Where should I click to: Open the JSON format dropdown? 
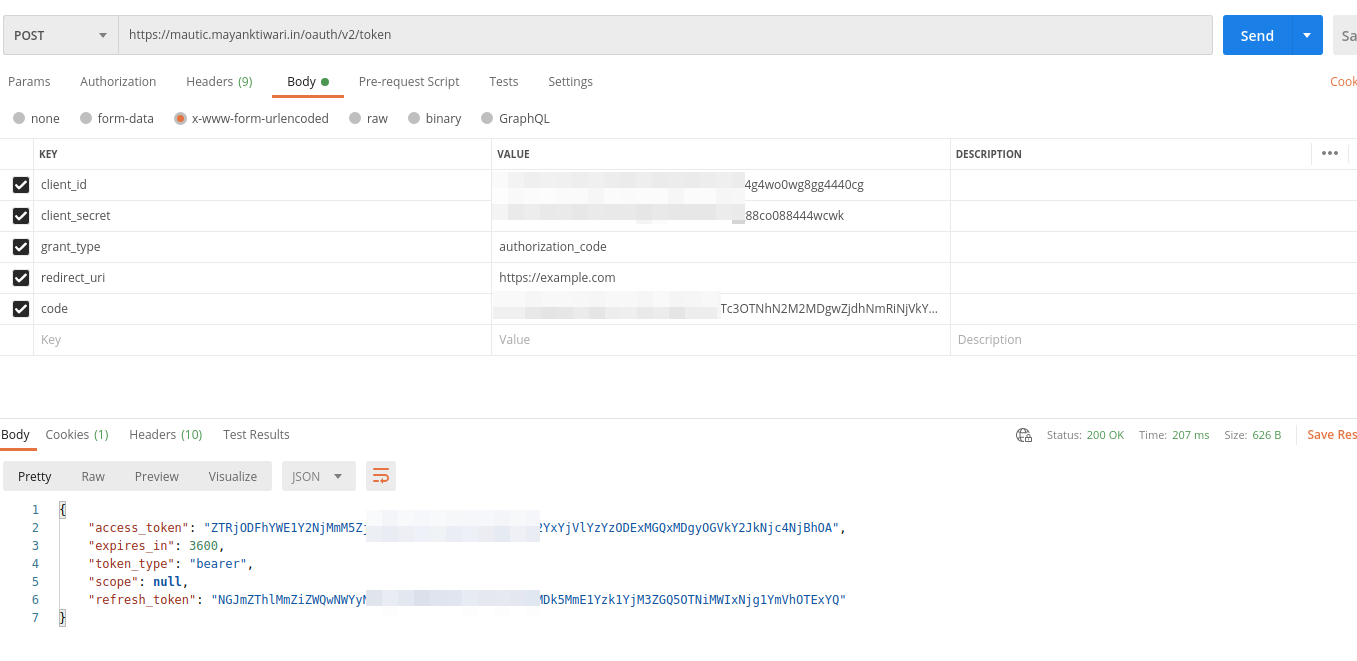(x=318, y=476)
